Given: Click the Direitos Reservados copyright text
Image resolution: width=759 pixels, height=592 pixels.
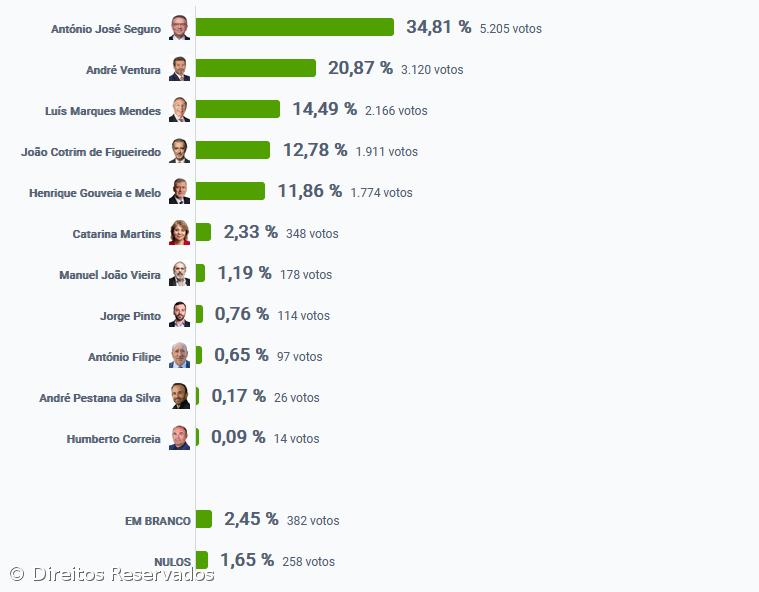Looking at the screenshot, I should click(x=112, y=574).
